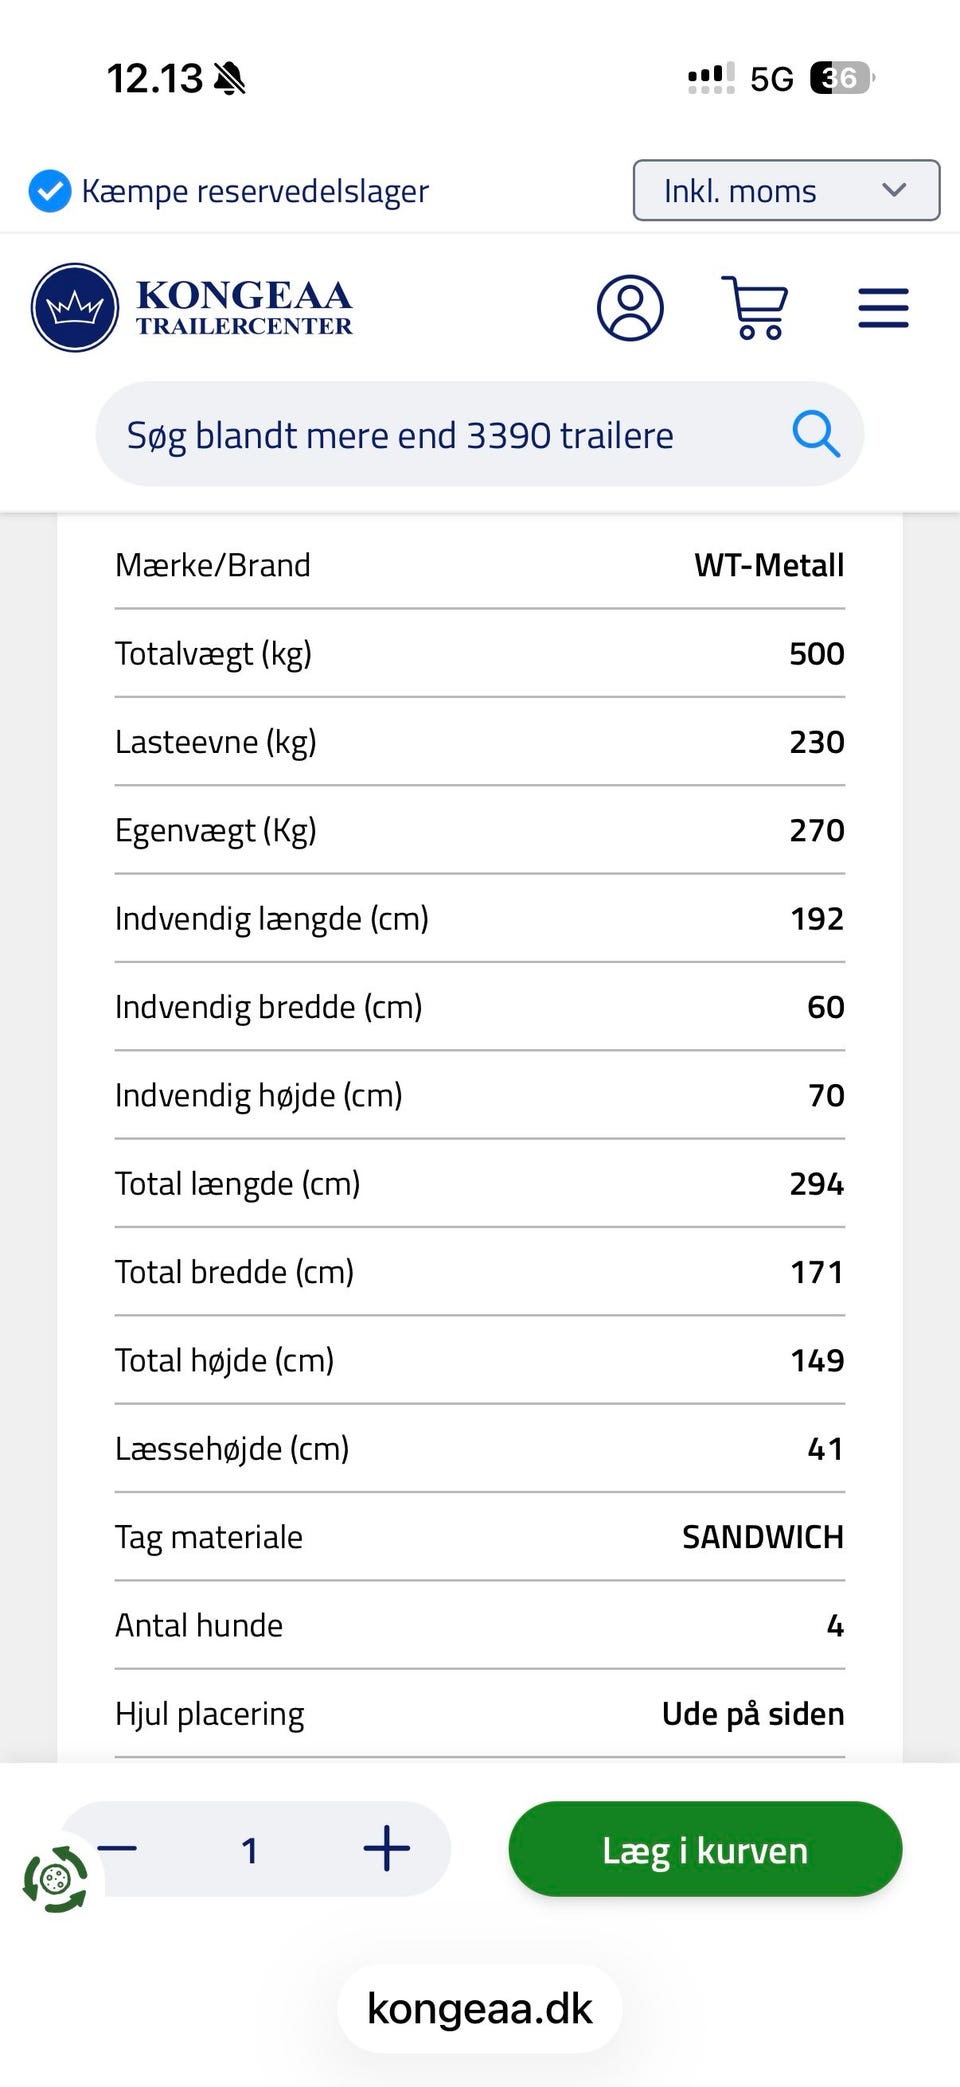This screenshot has width=960, height=2087.
Task: Decrease quantity with minus button
Action: tap(118, 1848)
